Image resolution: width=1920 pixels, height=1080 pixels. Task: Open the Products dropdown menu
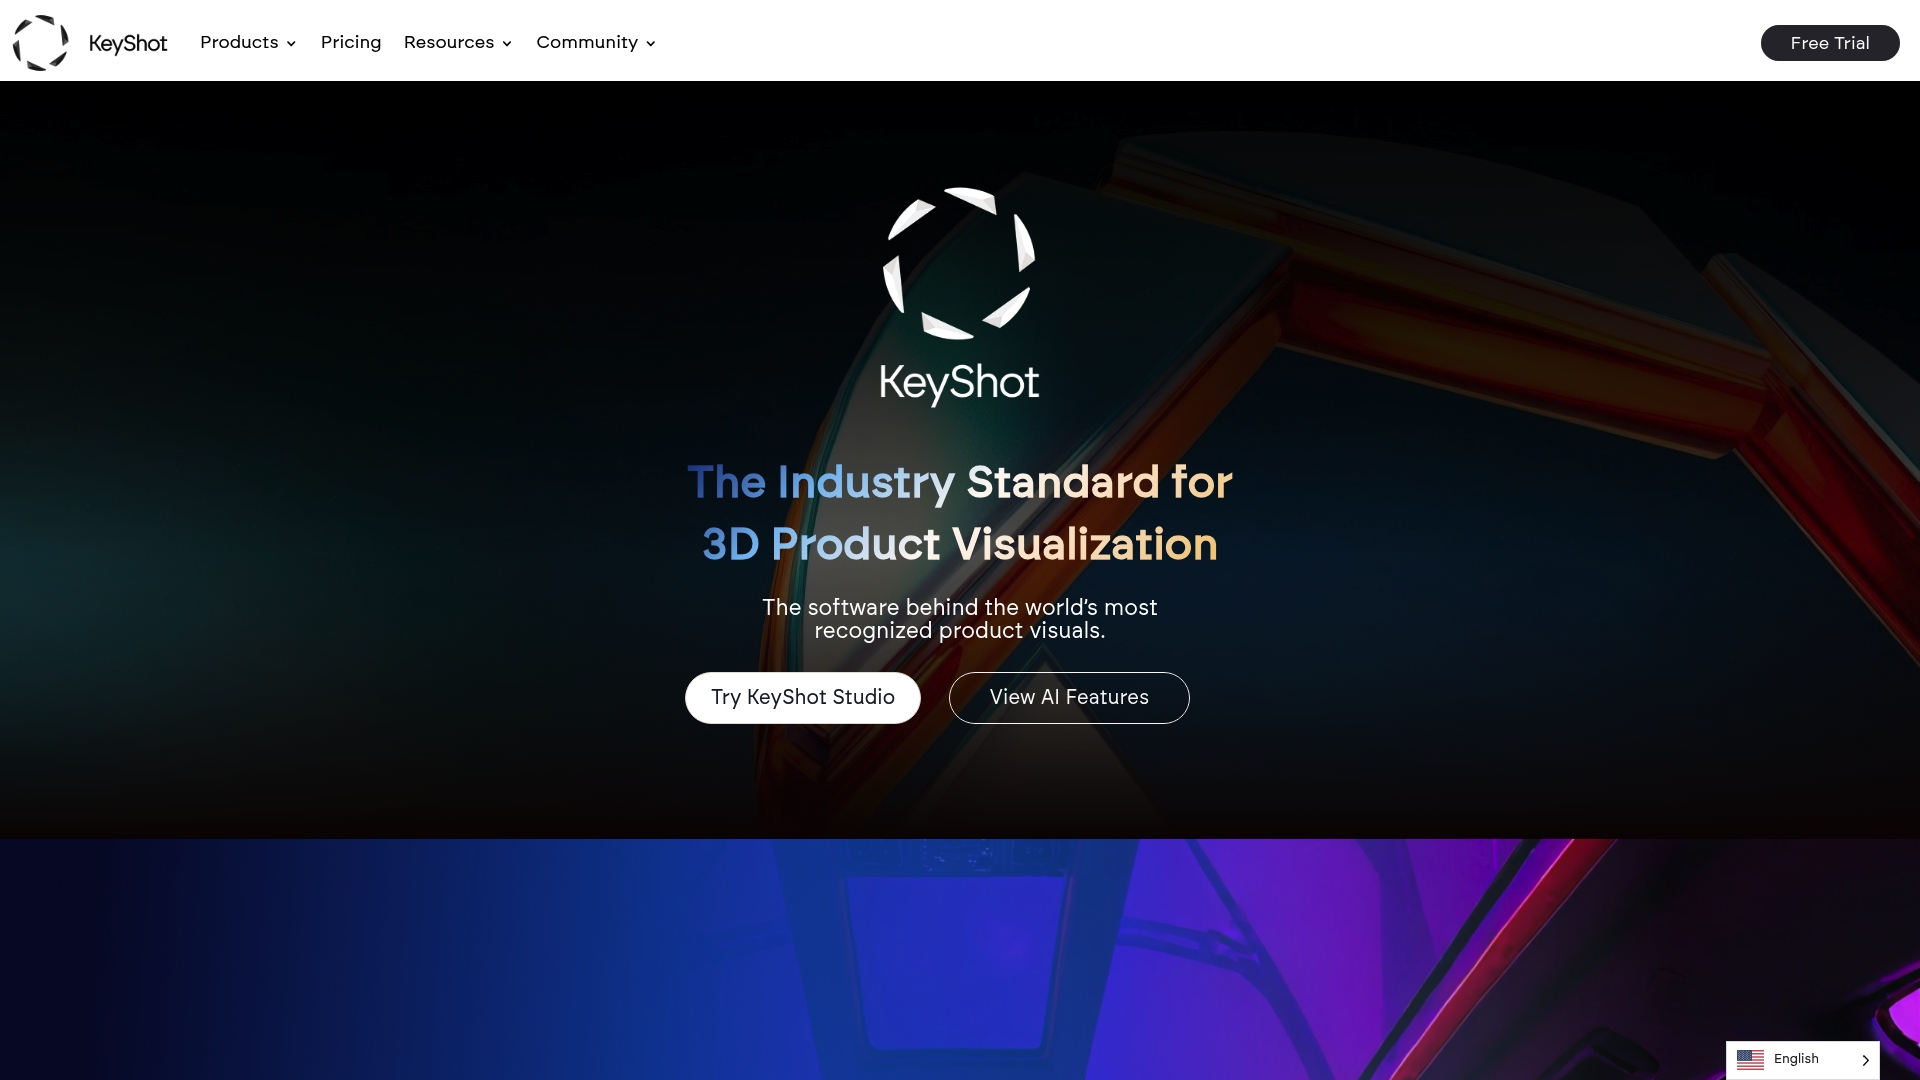coord(248,42)
